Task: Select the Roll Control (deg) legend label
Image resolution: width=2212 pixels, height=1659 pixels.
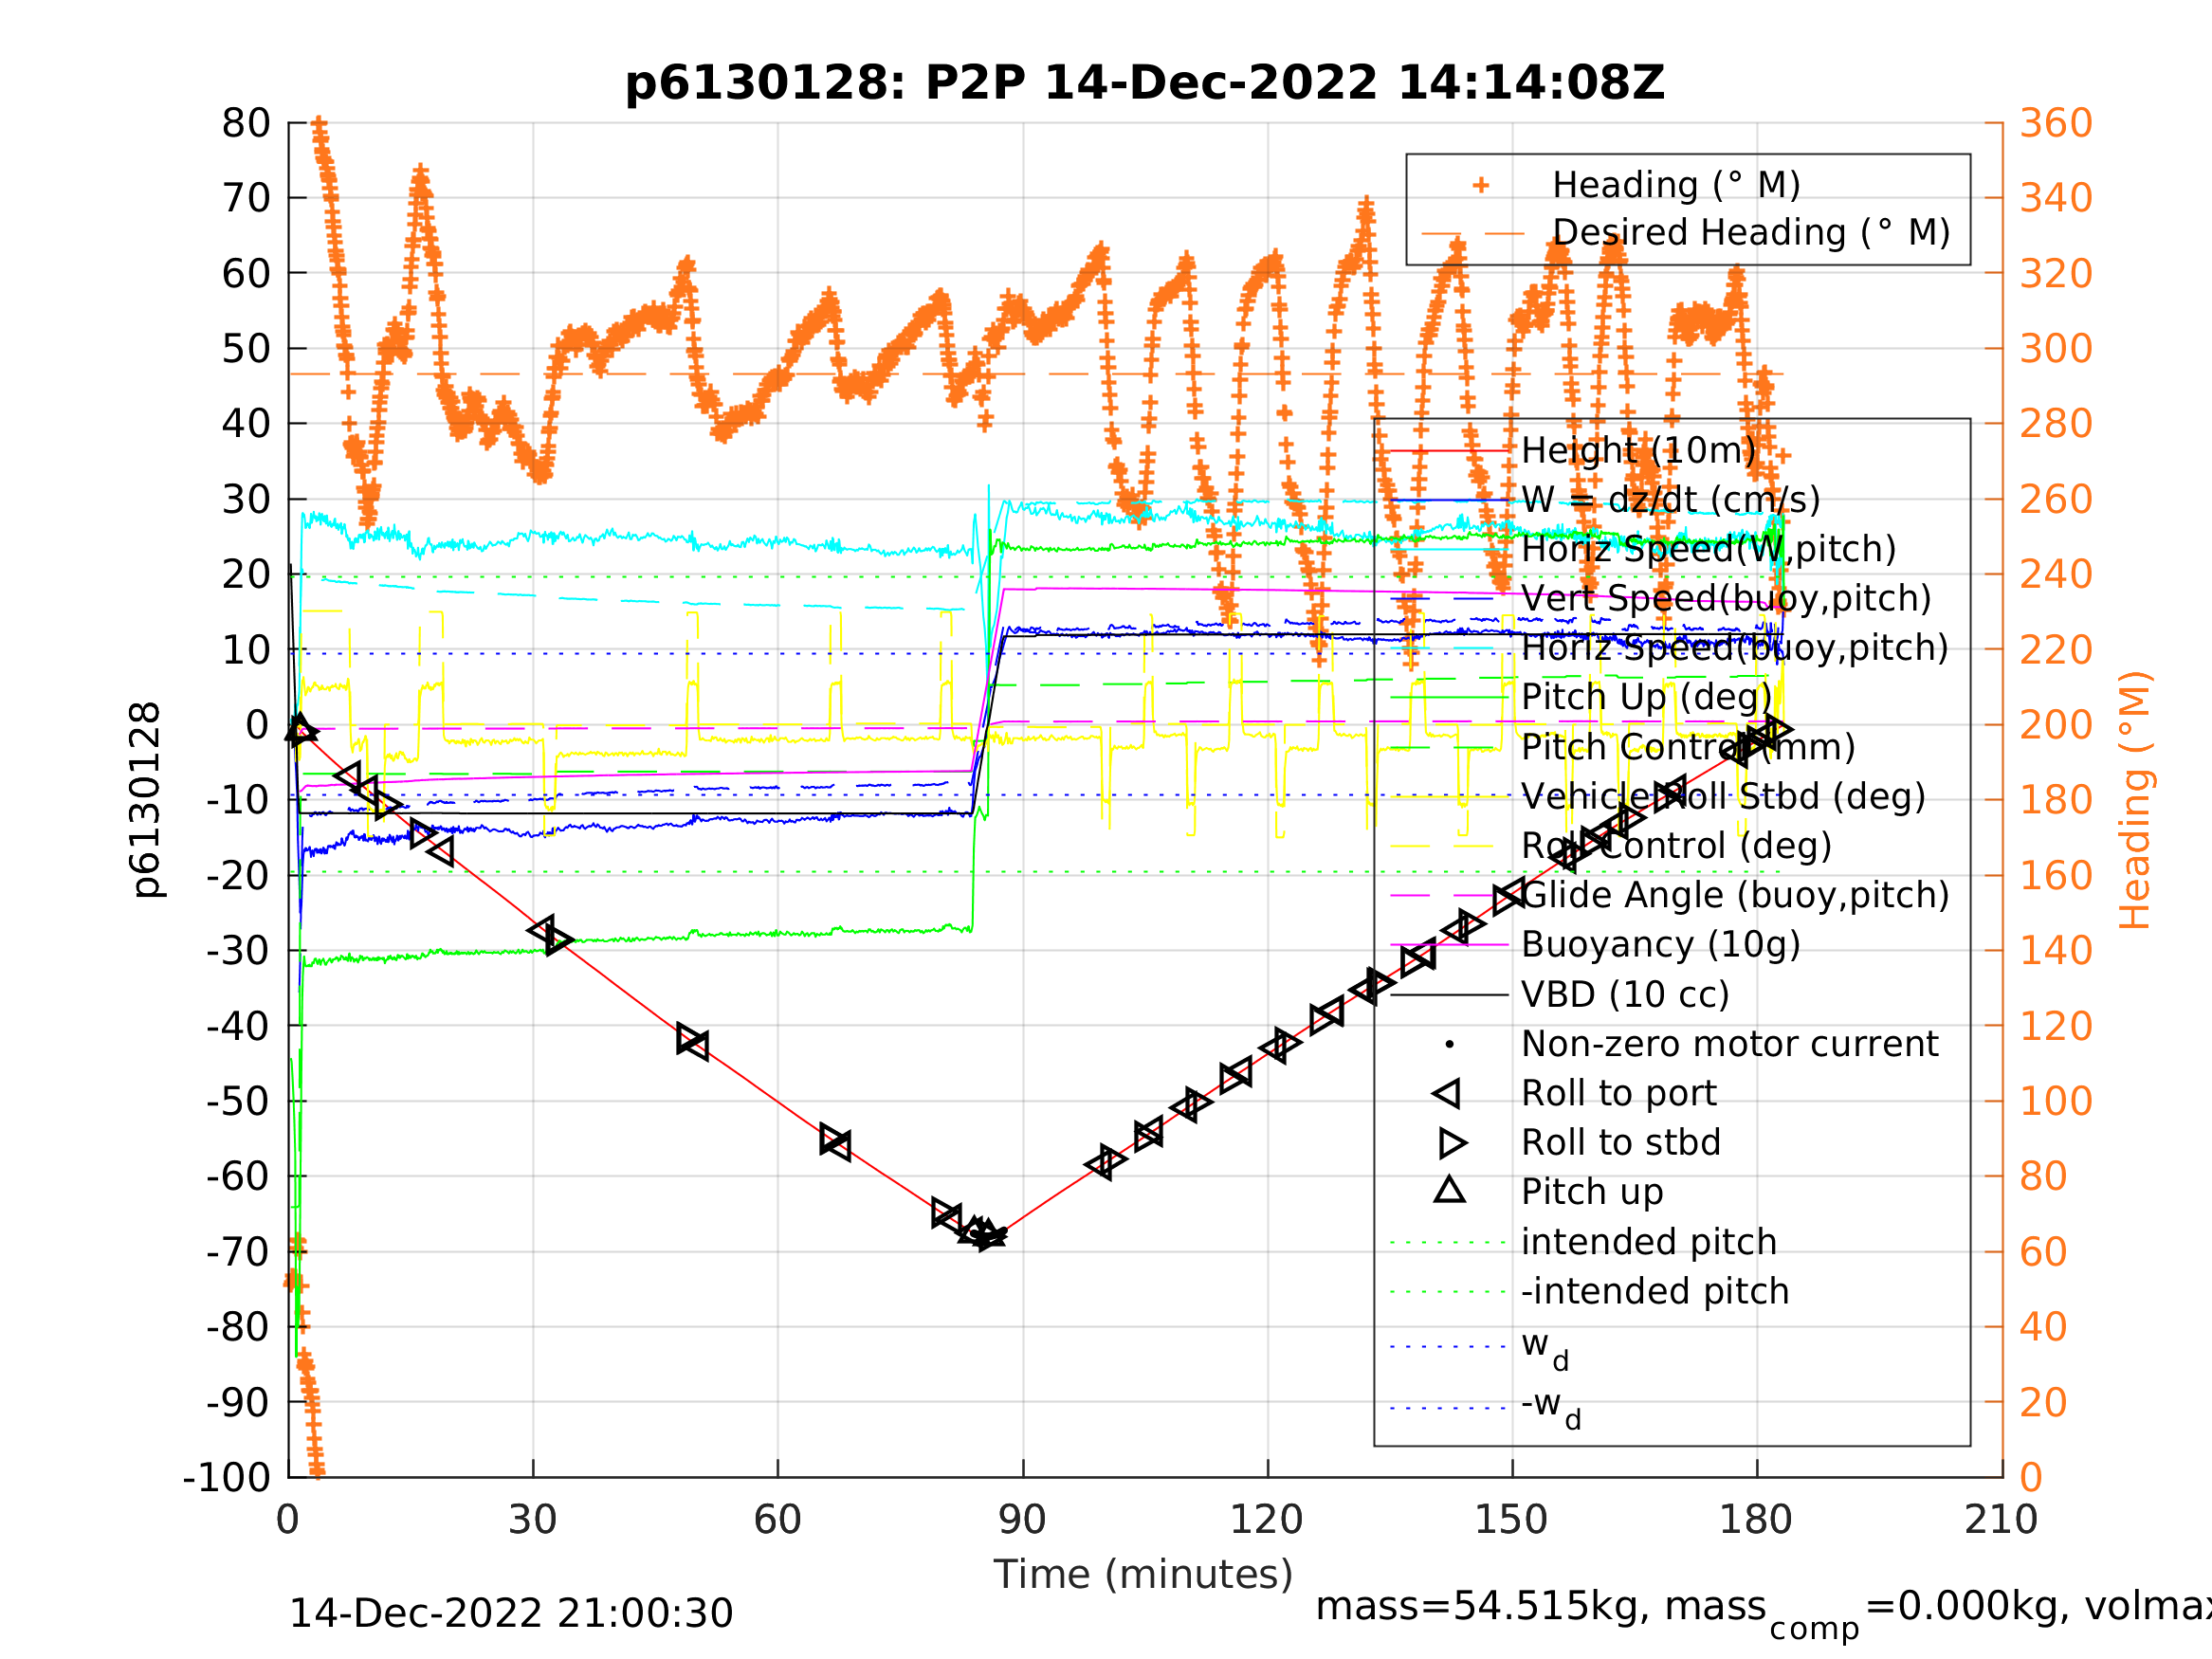Action: [x=1677, y=846]
